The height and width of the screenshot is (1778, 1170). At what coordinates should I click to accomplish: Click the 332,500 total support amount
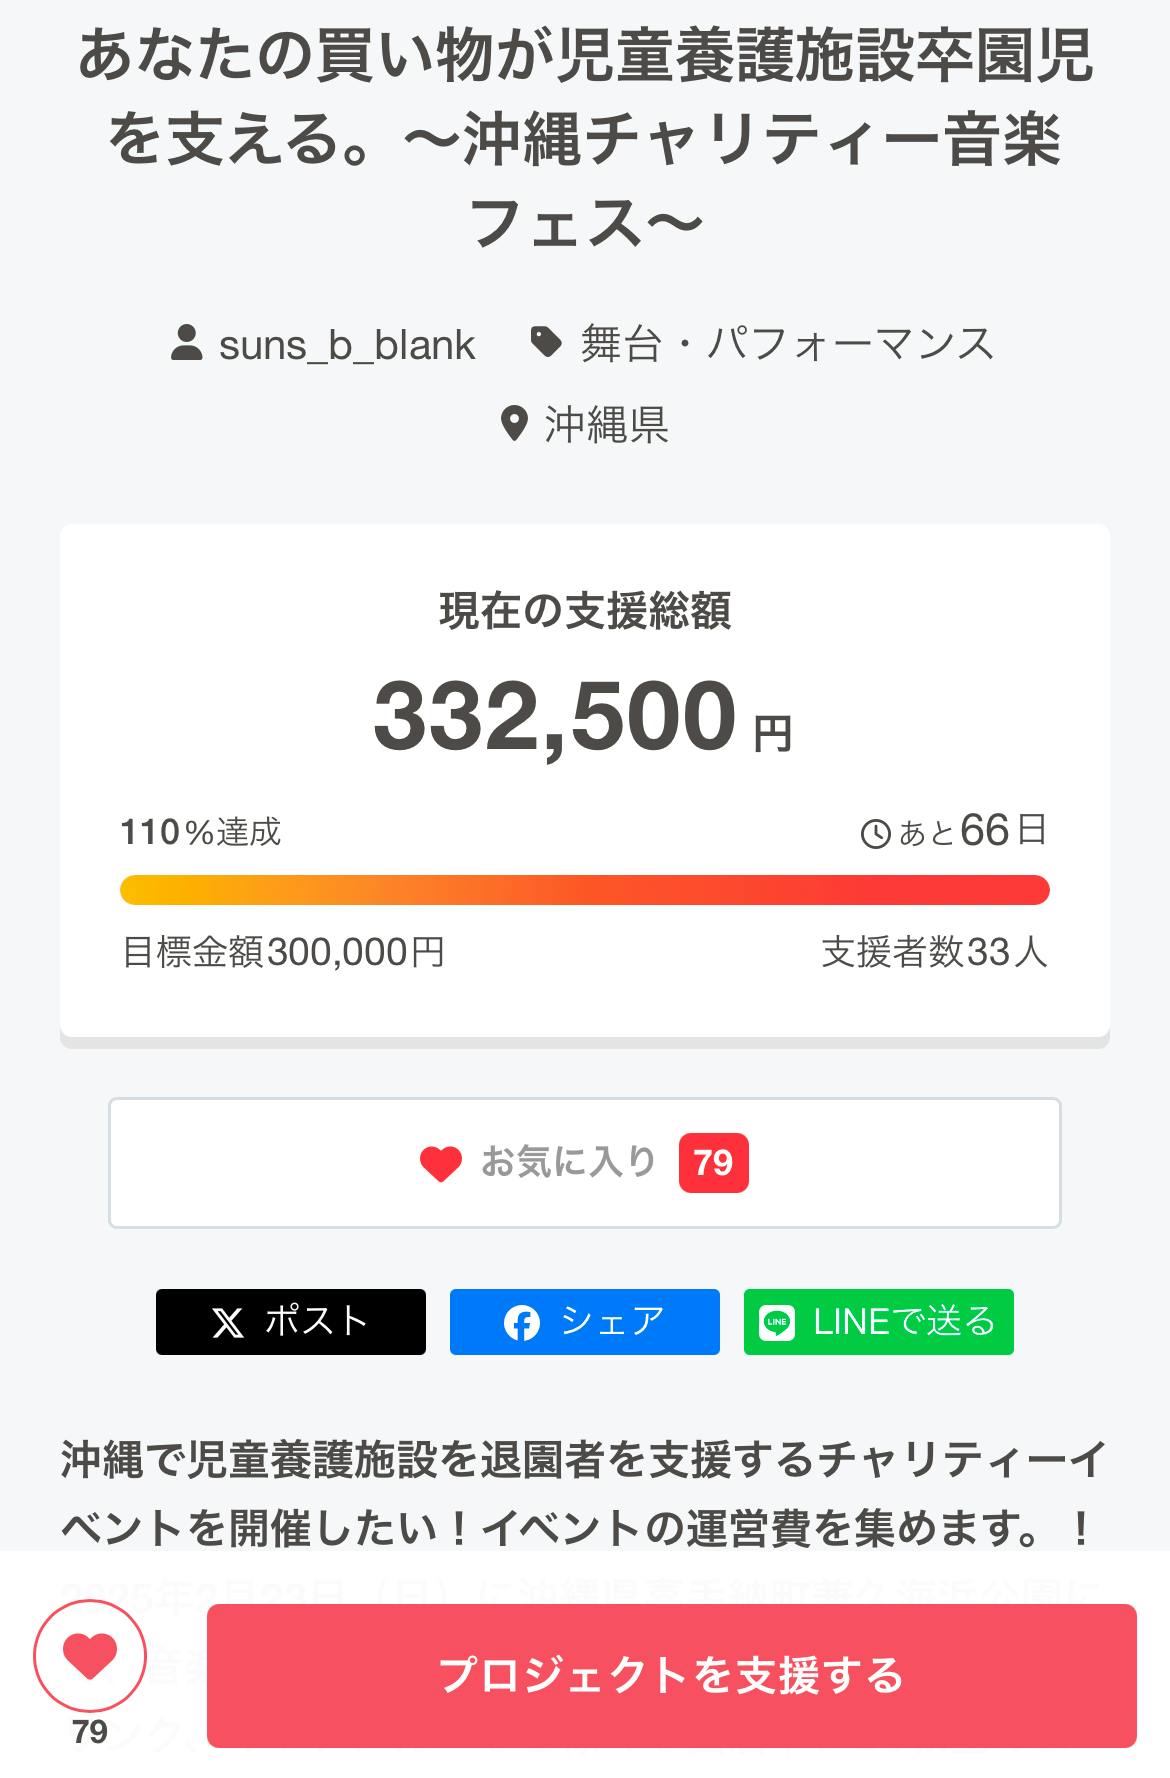point(555,716)
